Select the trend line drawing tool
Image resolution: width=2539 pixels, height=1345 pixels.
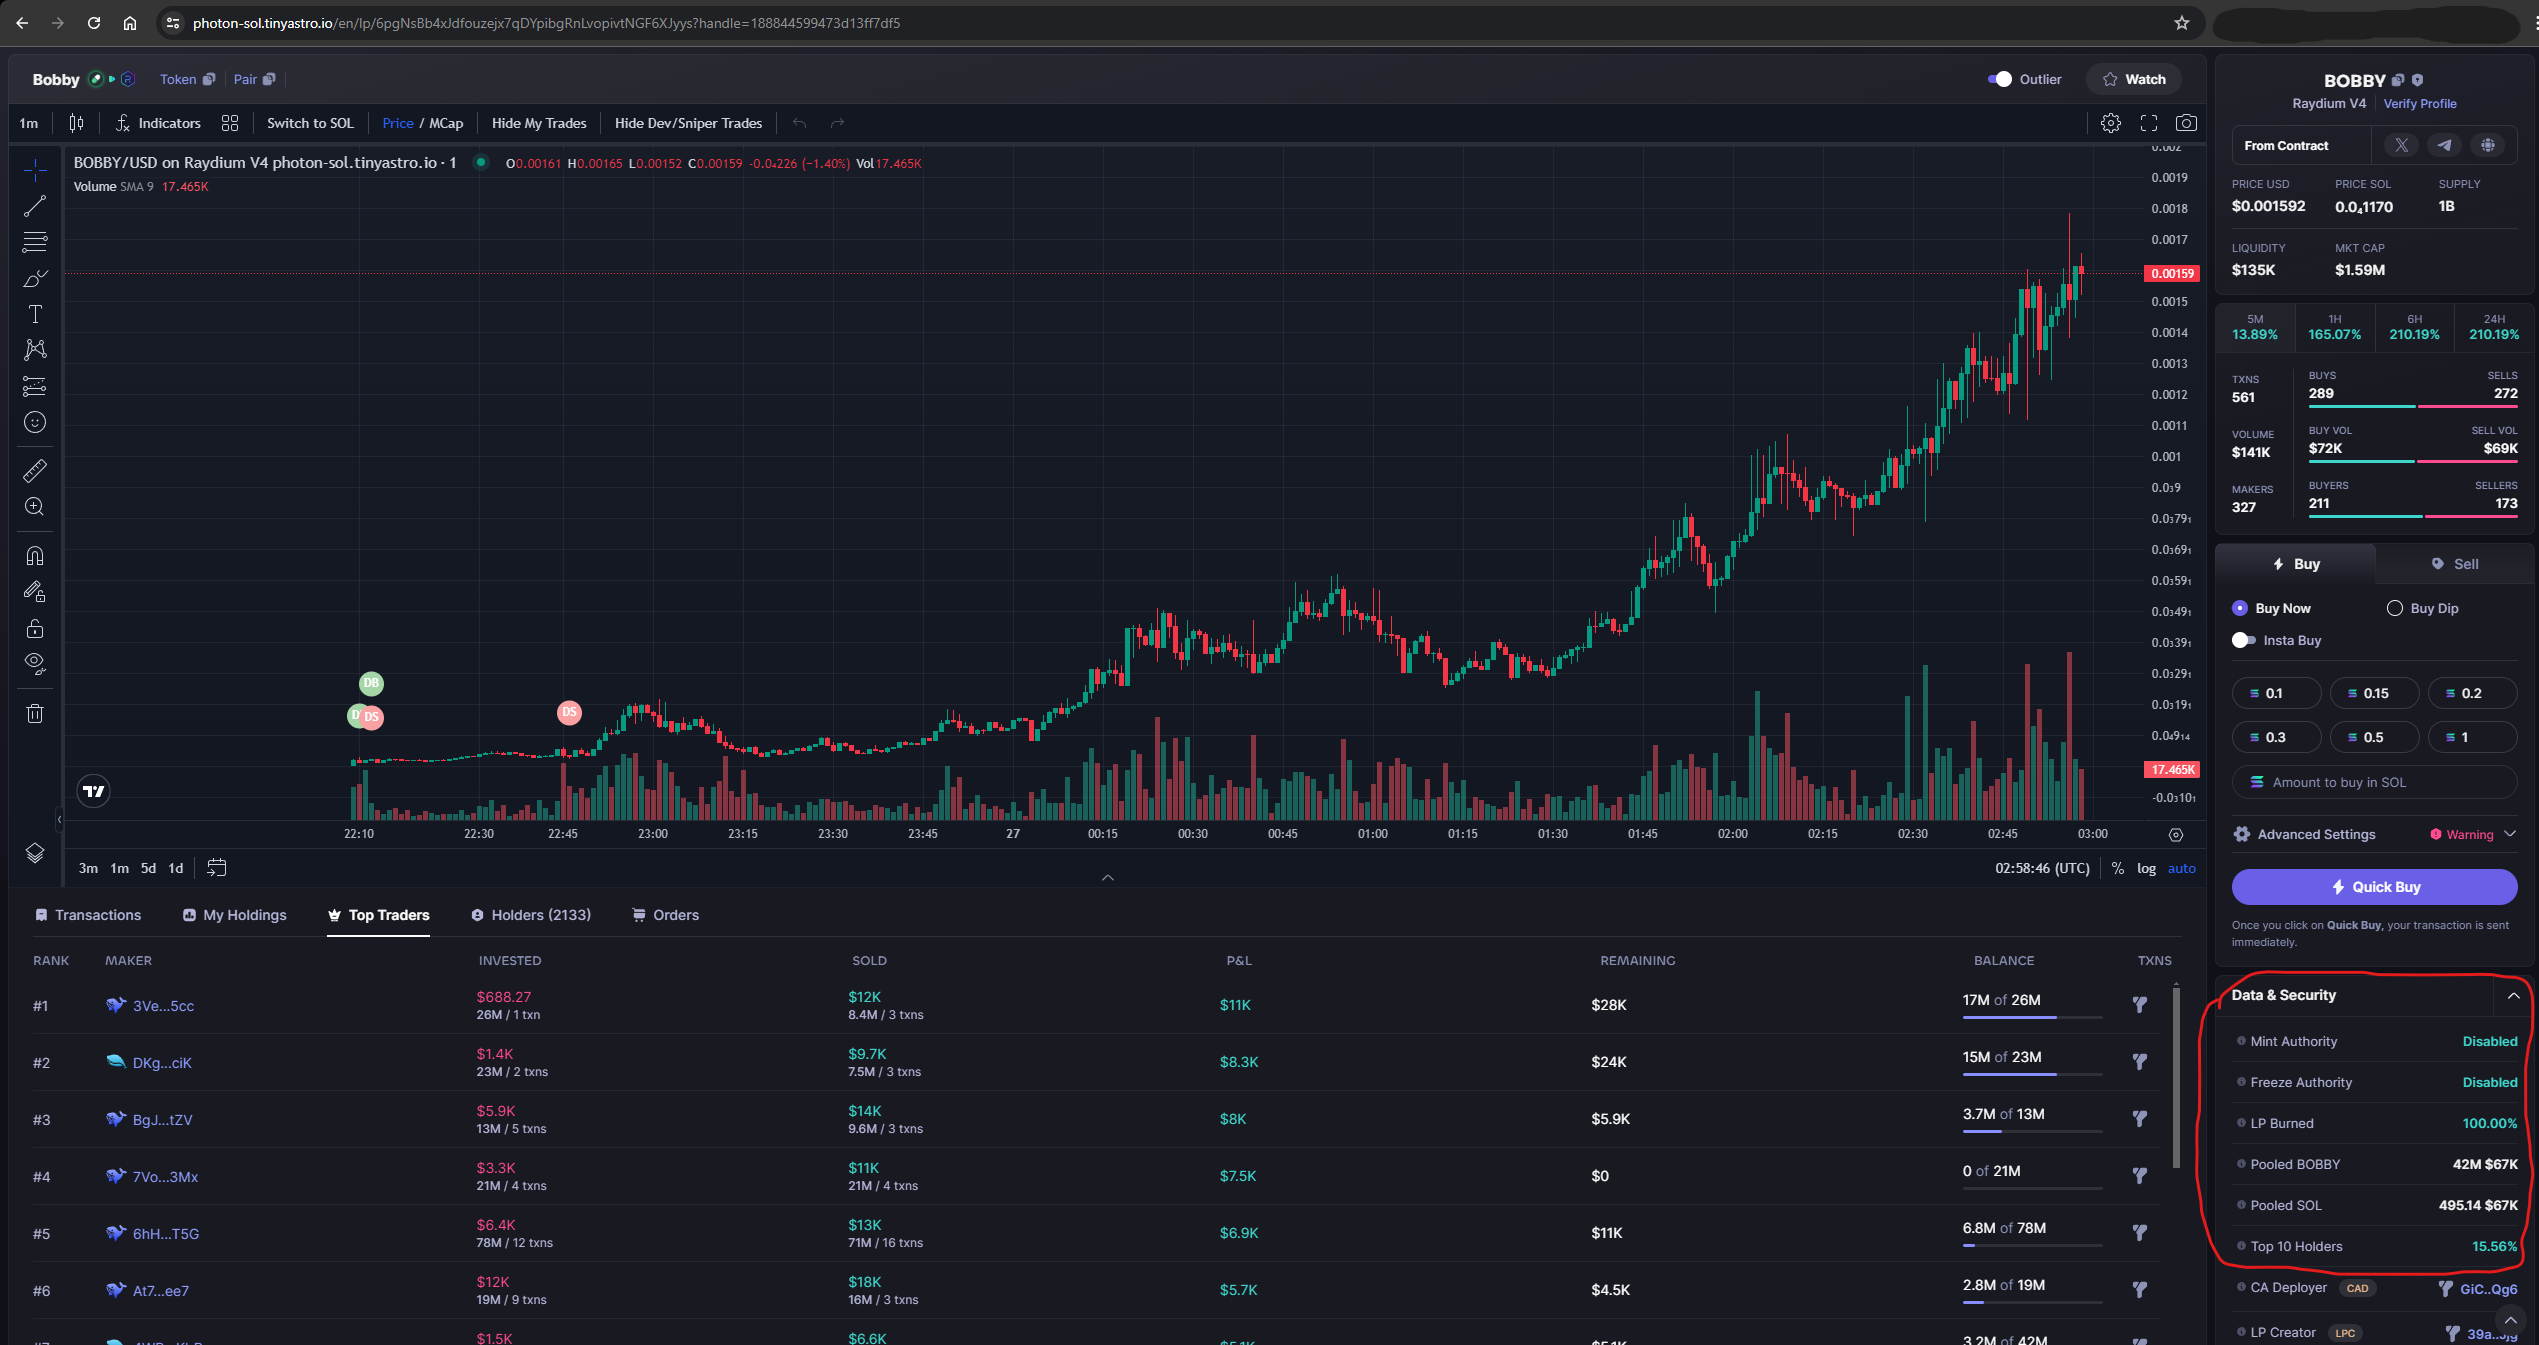(x=35, y=206)
